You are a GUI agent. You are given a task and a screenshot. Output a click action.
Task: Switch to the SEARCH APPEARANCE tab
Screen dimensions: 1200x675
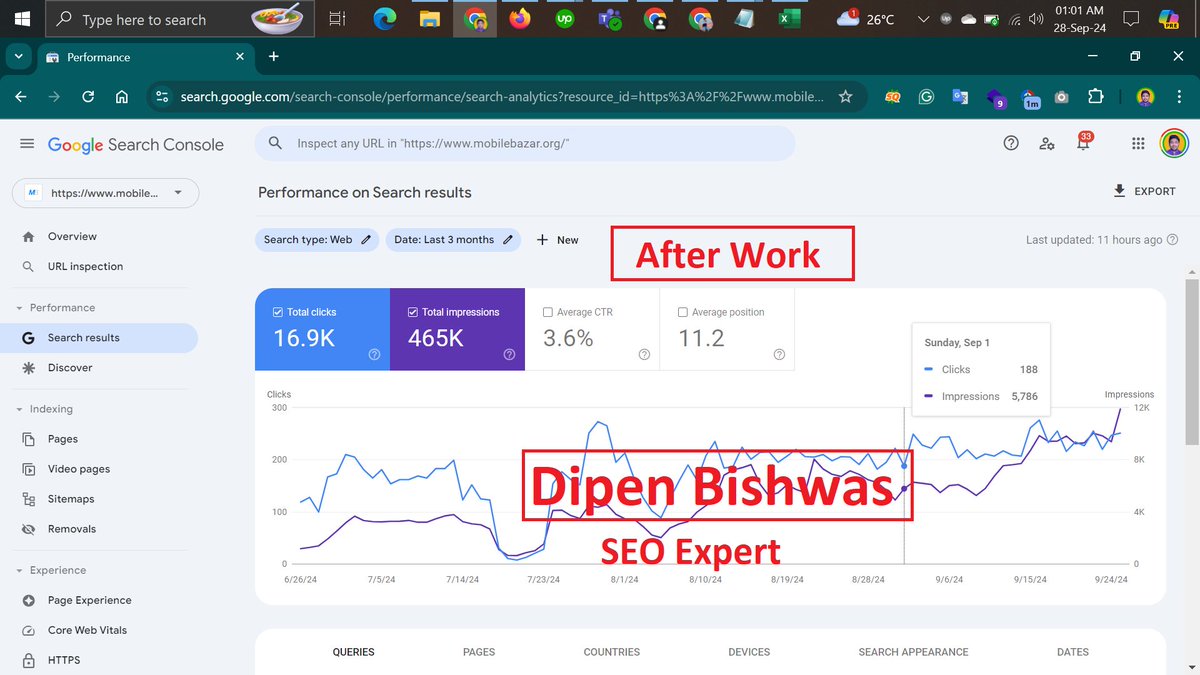pos(913,652)
